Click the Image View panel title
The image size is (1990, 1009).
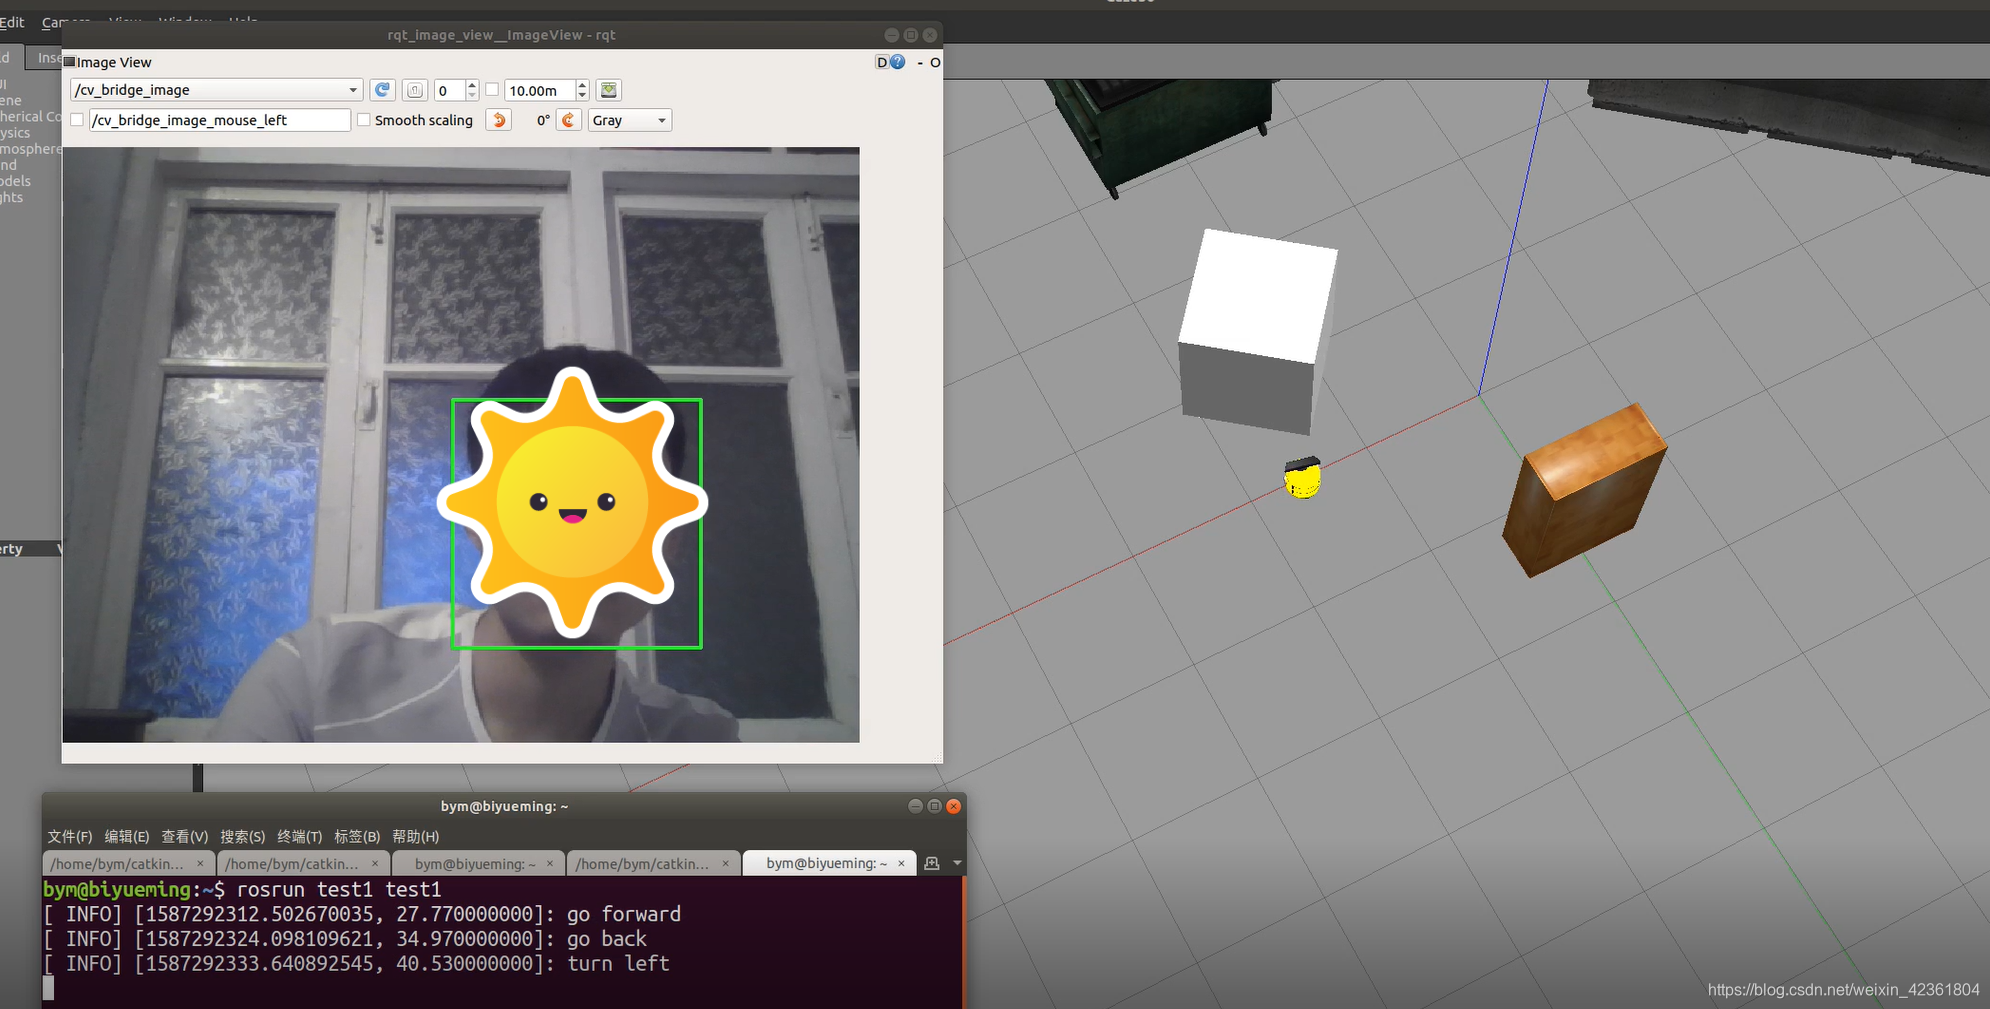point(114,62)
